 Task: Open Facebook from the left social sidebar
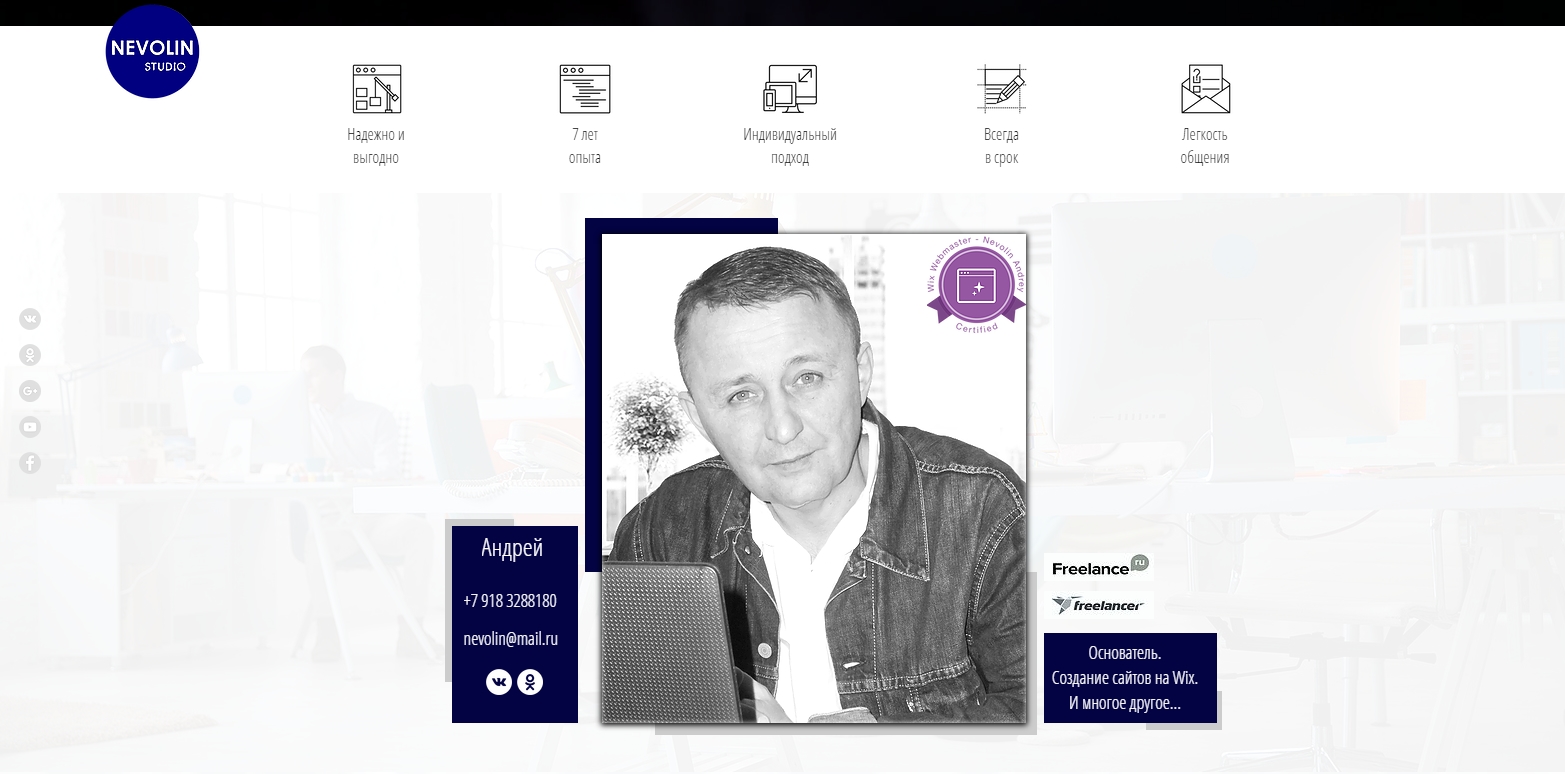click(x=30, y=463)
